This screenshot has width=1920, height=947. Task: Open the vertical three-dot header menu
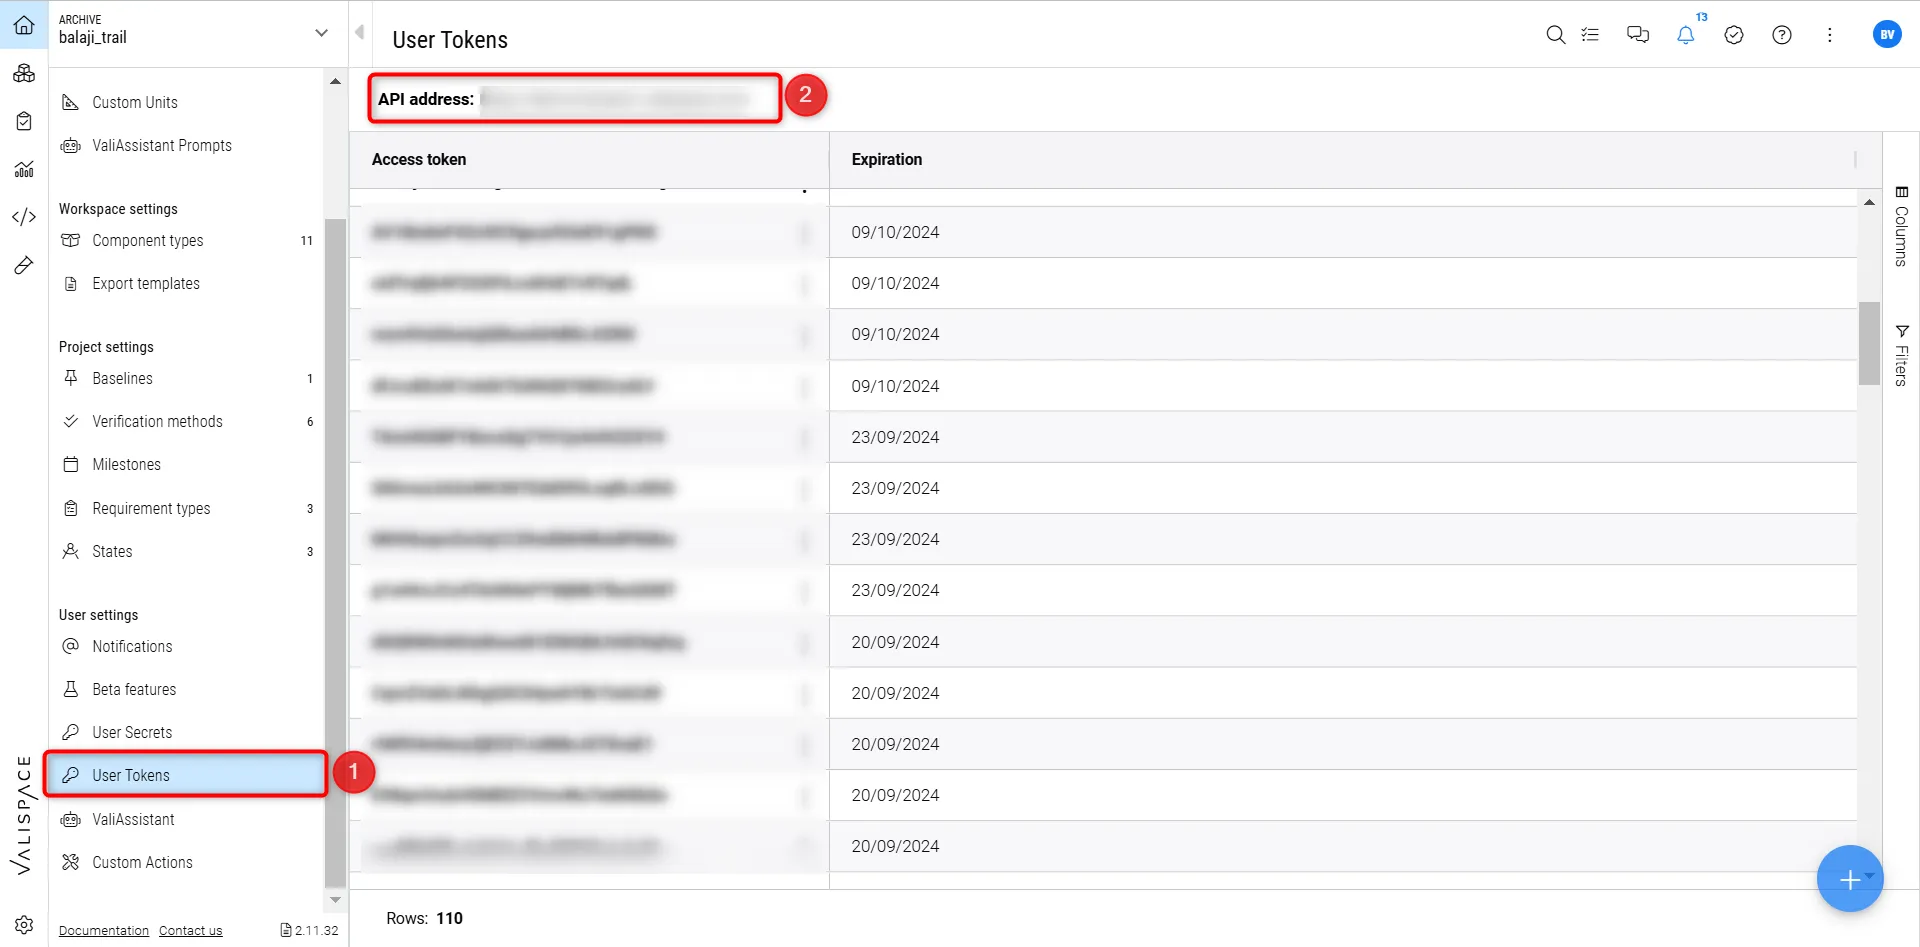pyautogui.click(x=1830, y=35)
